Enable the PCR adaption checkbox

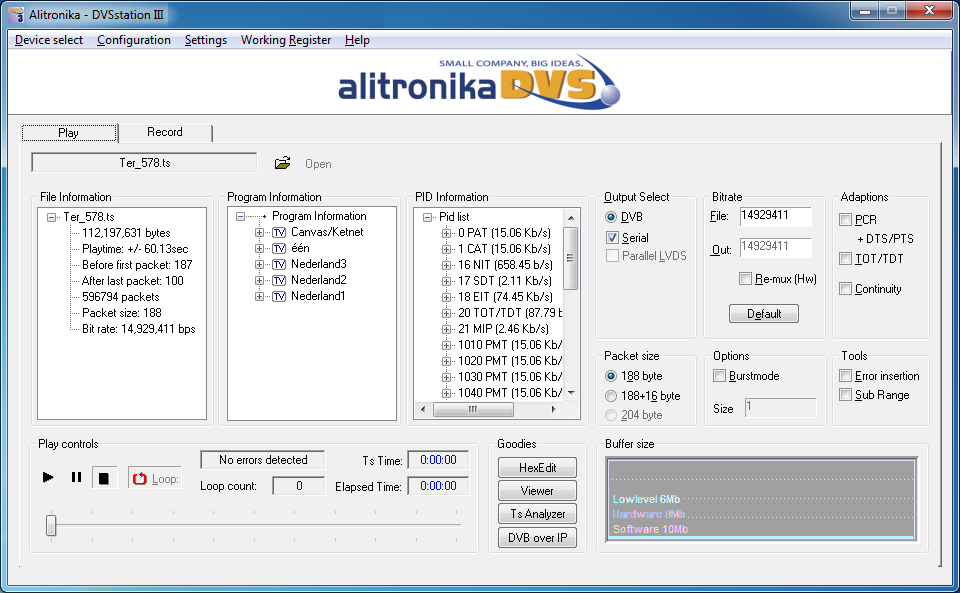tap(846, 220)
